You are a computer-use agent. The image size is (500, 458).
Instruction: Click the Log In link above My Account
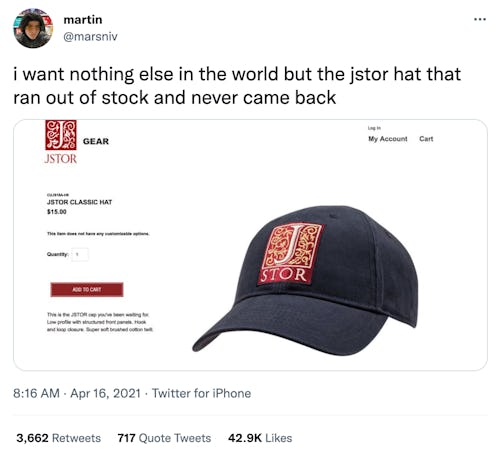point(374,128)
